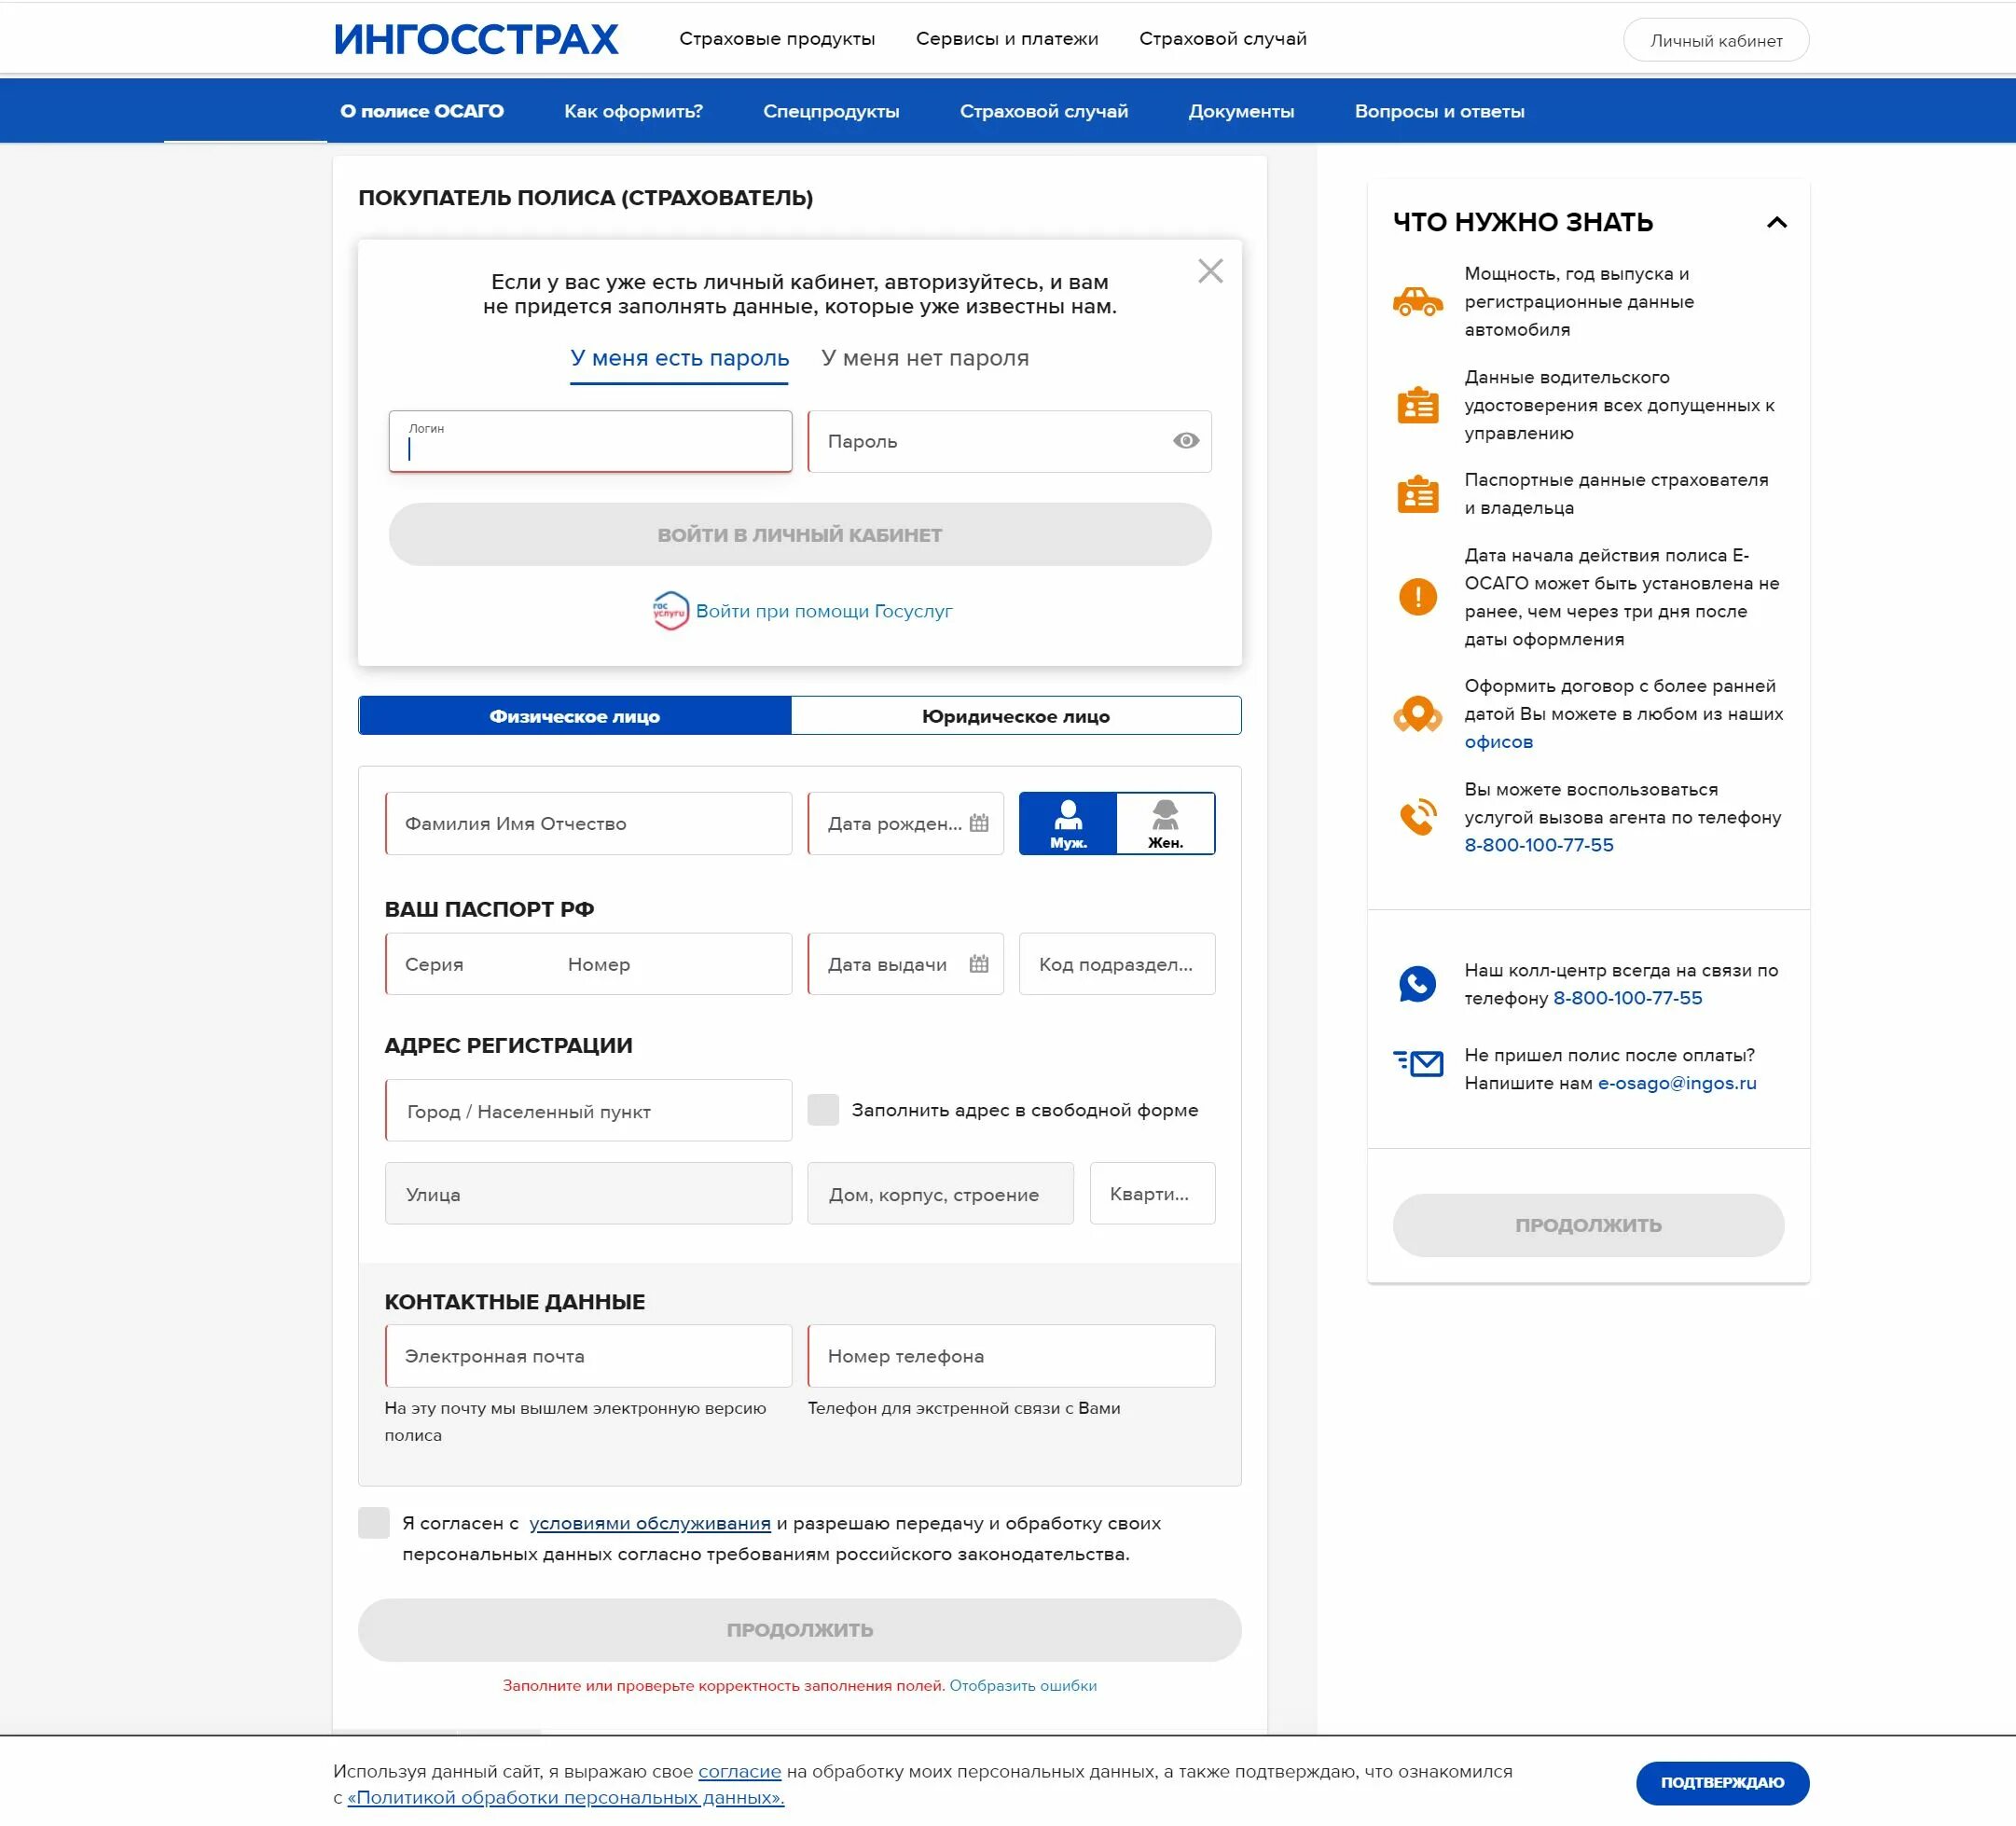The height and width of the screenshot is (1826, 2016).
Task: Check Заполнить адрес в свободной форме
Action: click(822, 1109)
